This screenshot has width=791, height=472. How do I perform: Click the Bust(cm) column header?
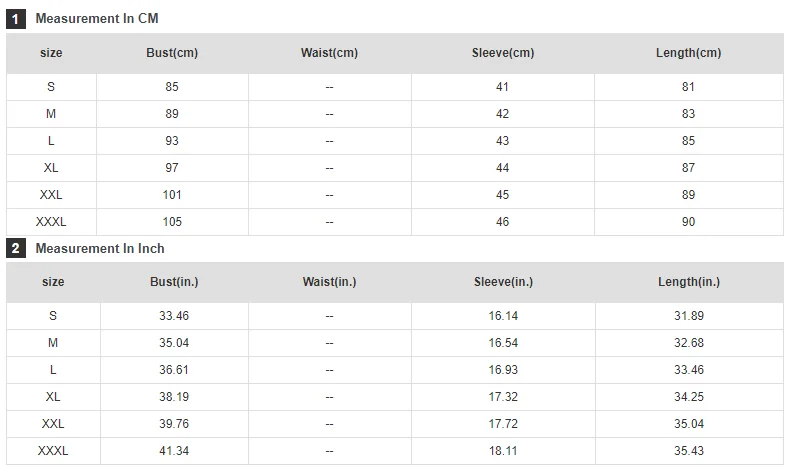pos(172,53)
